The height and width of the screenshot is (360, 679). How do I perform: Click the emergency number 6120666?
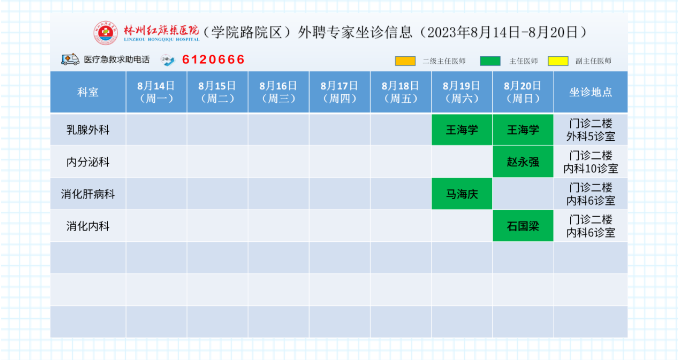point(213,59)
